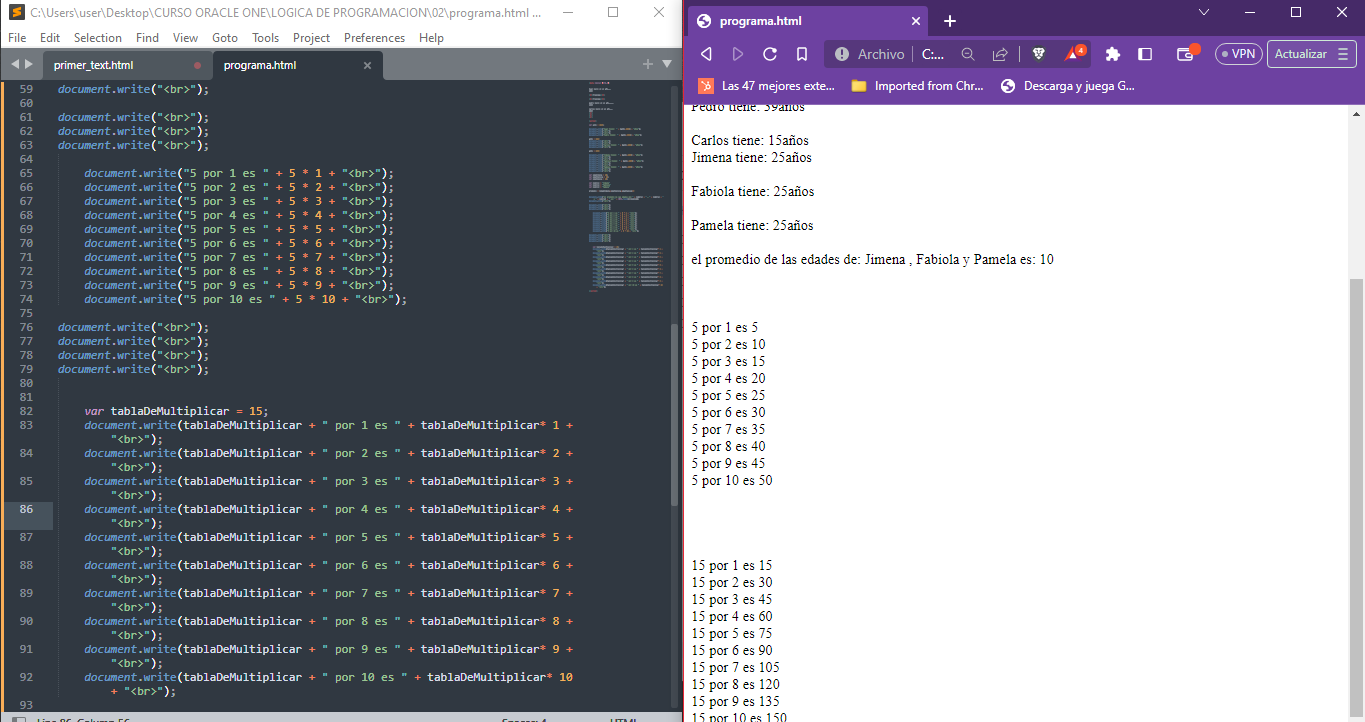Click the code line "5 por 1 es"
This screenshot has height=722, width=1365.
pos(239,173)
